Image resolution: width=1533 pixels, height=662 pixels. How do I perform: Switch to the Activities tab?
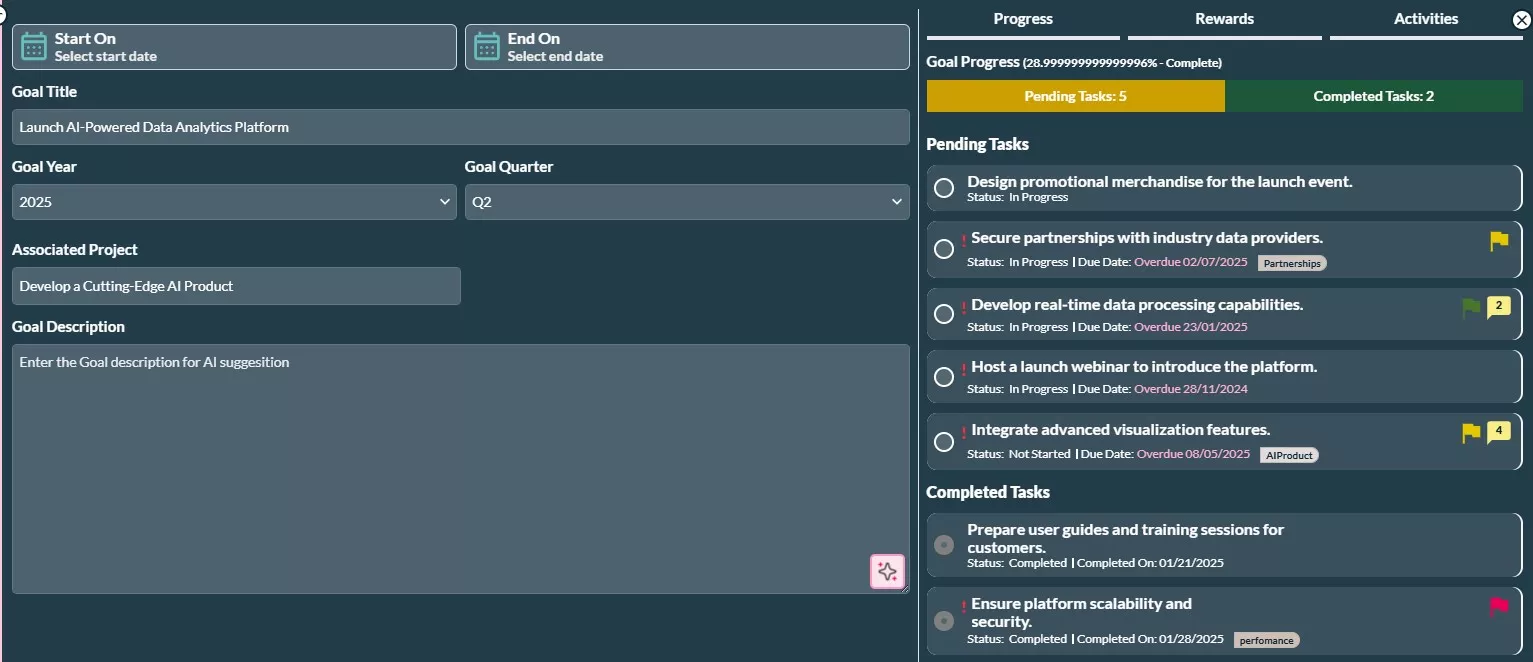click(1426, 20)
